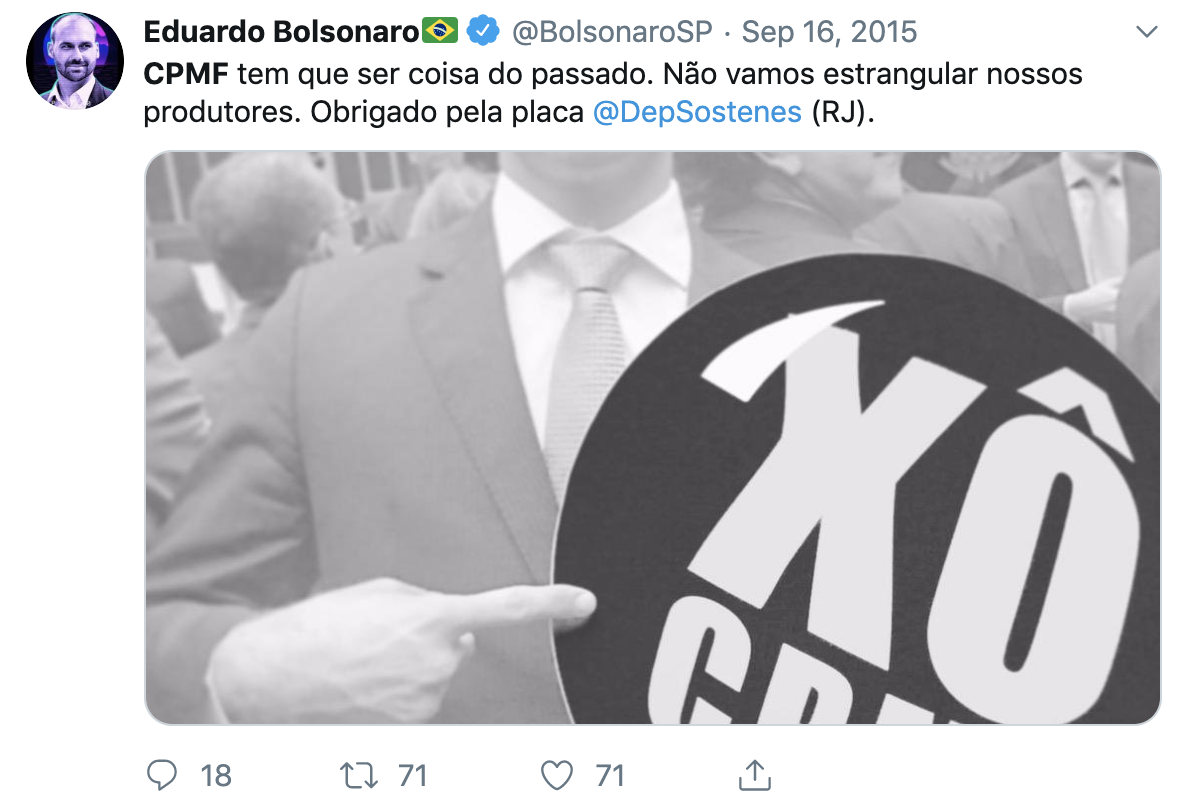Open the @DepSostenes mention link
Viewport: 1188px width, 810px height.
pyautogui.click(x=697, y=112)
